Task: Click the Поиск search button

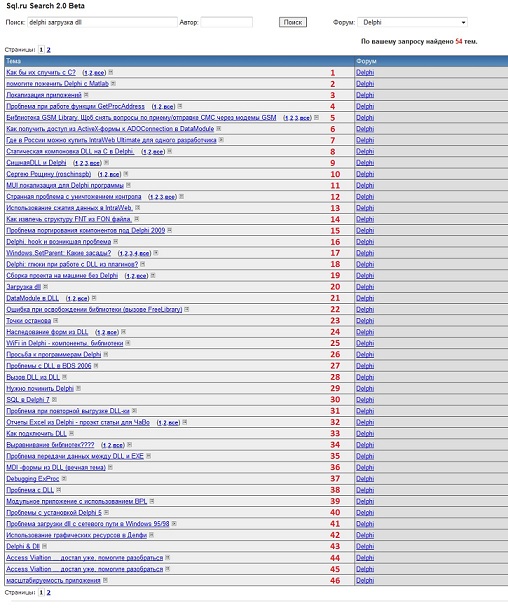Action: [x=293, y=23]
